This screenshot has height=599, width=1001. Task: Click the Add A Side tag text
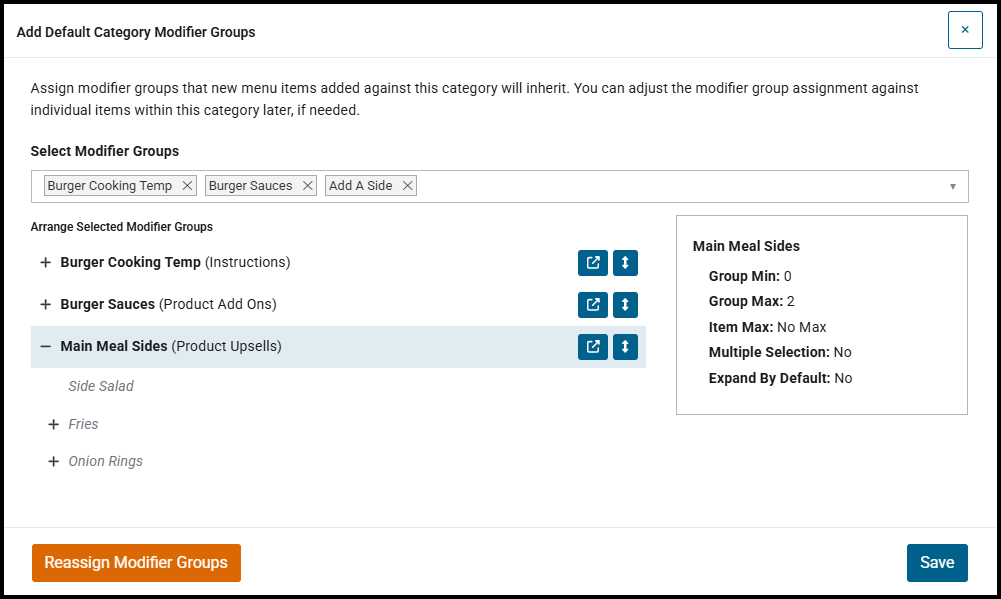click(x=361, y=186)
